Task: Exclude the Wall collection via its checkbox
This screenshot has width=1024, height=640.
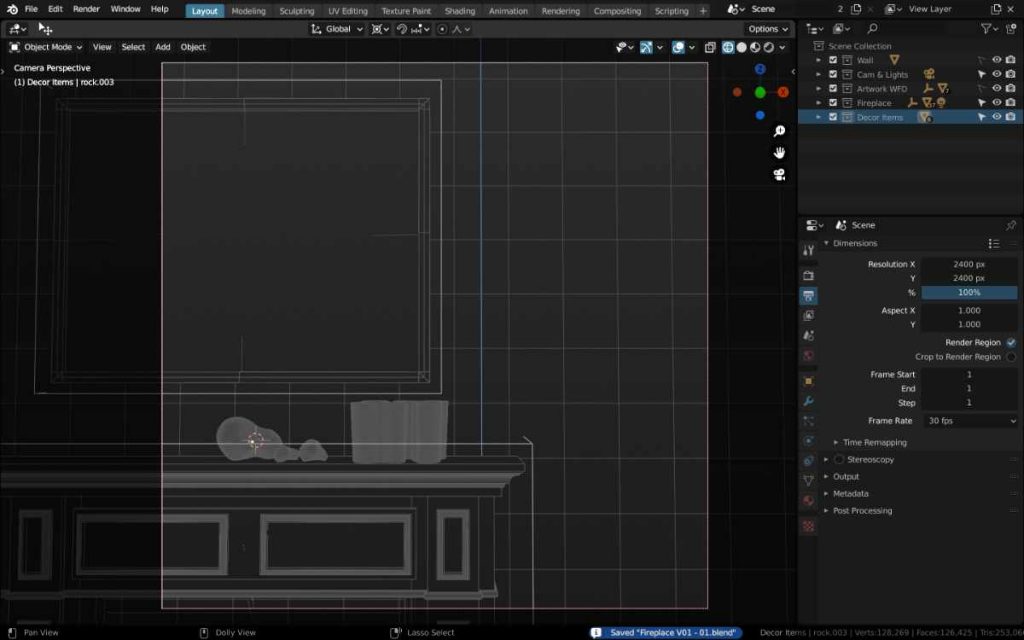Action: 833,60
